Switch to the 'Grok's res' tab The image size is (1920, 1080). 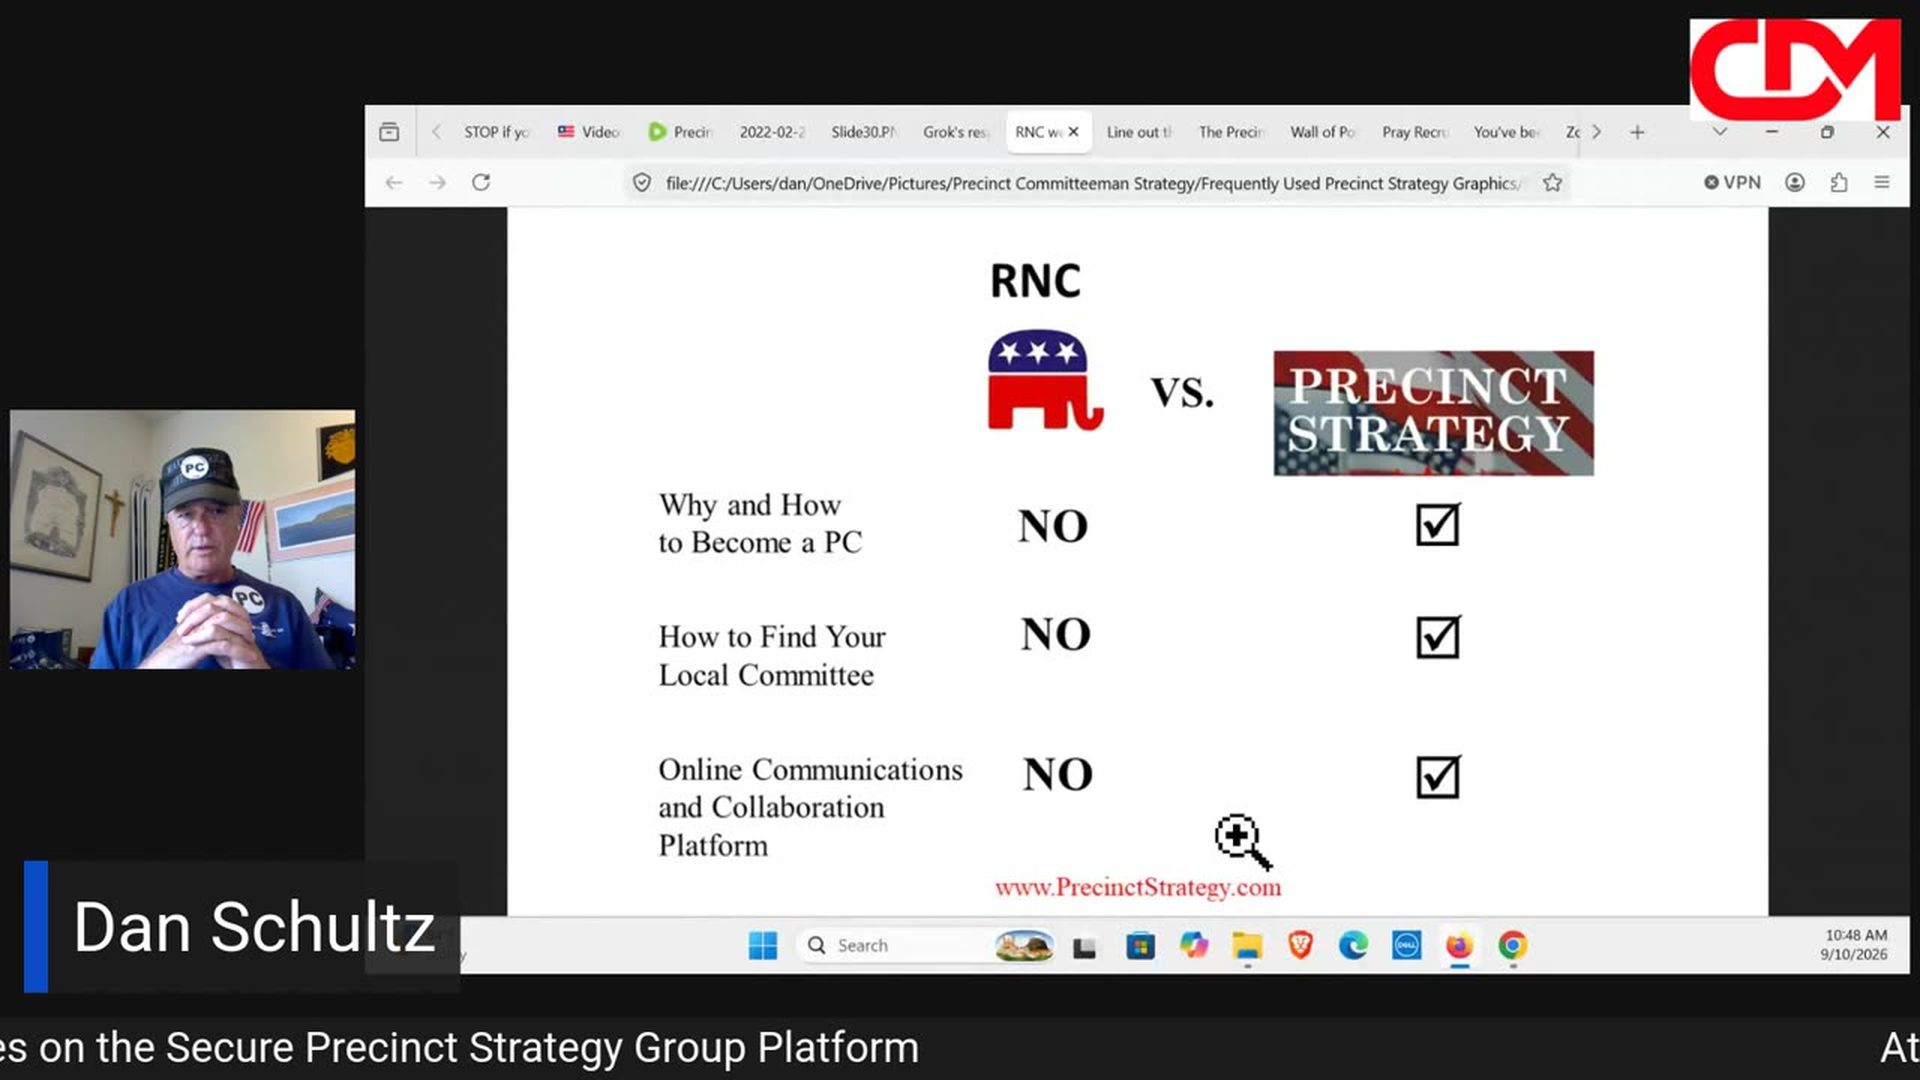(x=954, y=132)
